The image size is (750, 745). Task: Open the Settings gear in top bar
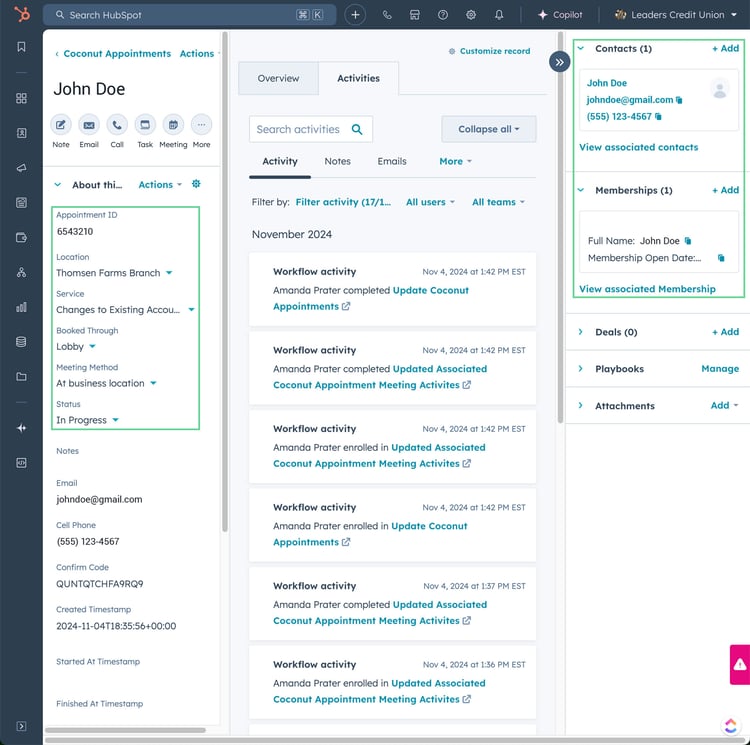(471, 15)
